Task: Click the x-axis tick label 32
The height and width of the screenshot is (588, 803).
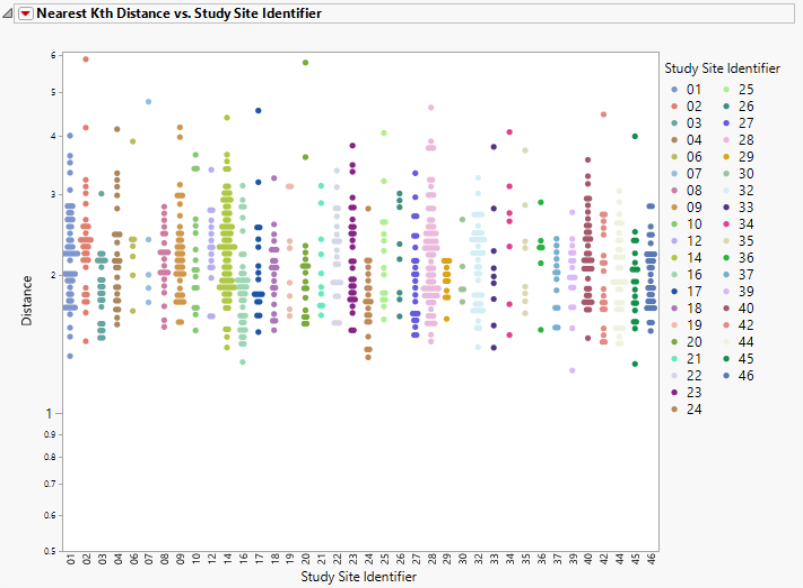Action: (478, 559)
